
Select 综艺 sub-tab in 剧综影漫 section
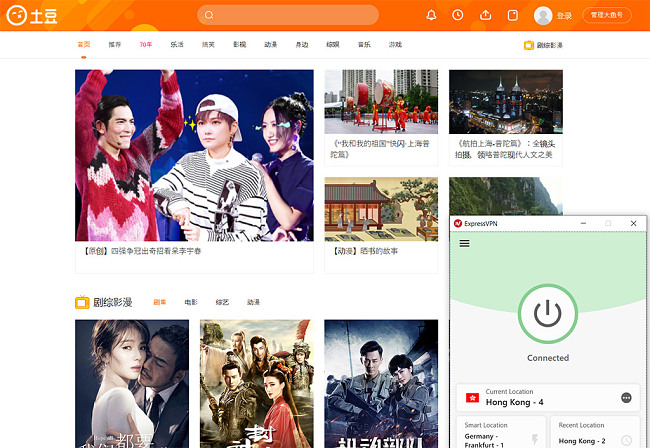coord(222,302)
